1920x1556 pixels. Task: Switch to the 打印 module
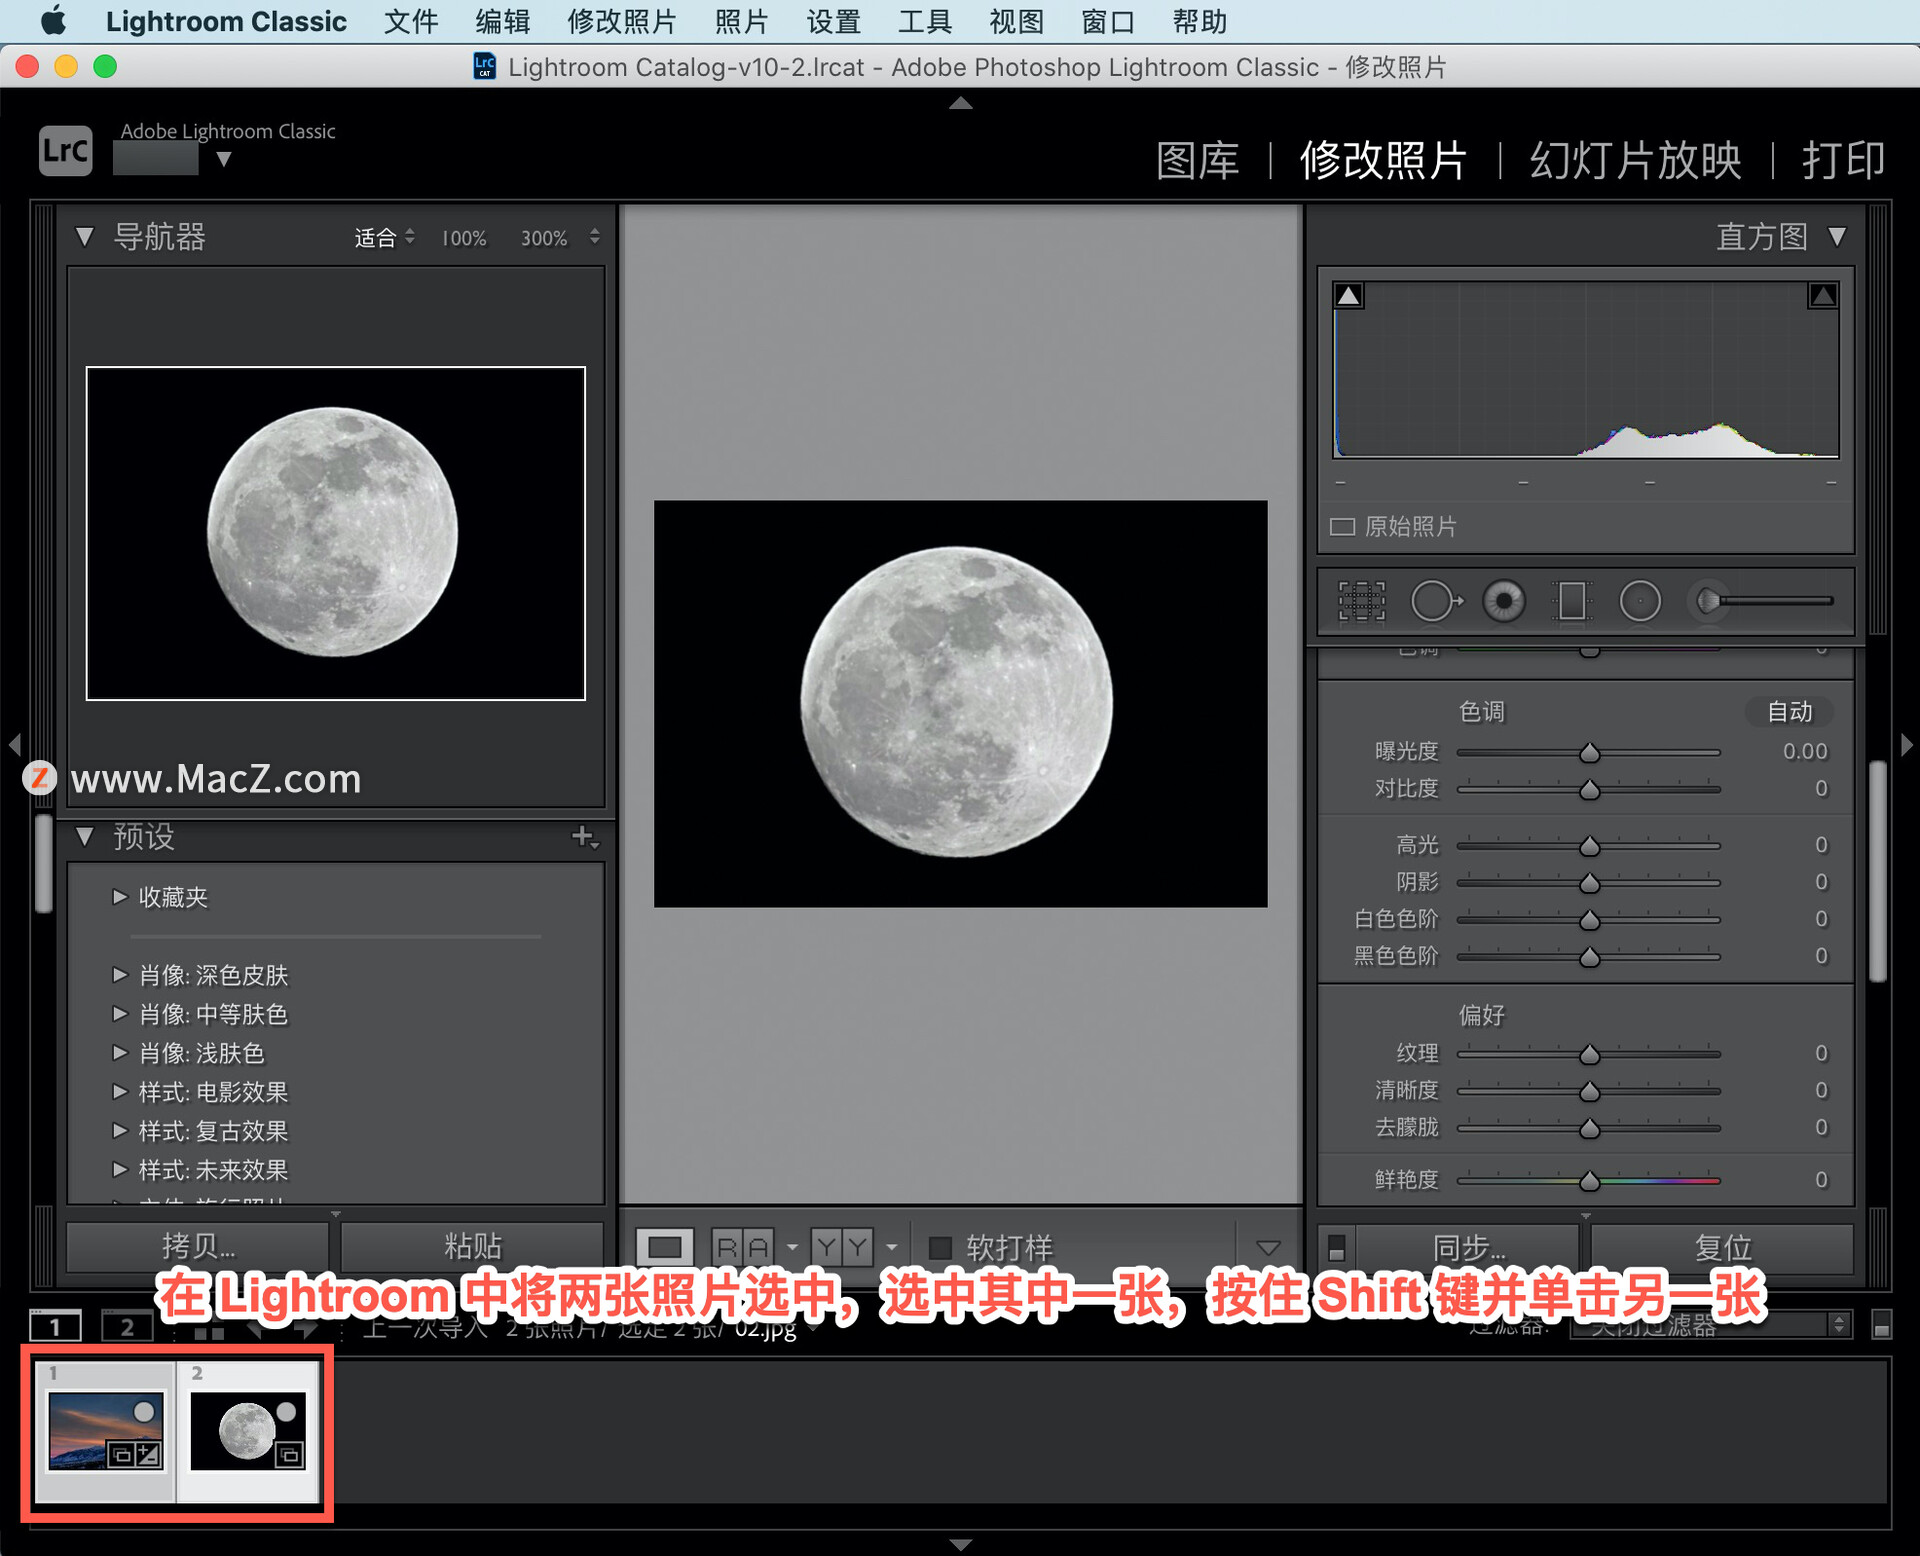(x=1844, y=161)
